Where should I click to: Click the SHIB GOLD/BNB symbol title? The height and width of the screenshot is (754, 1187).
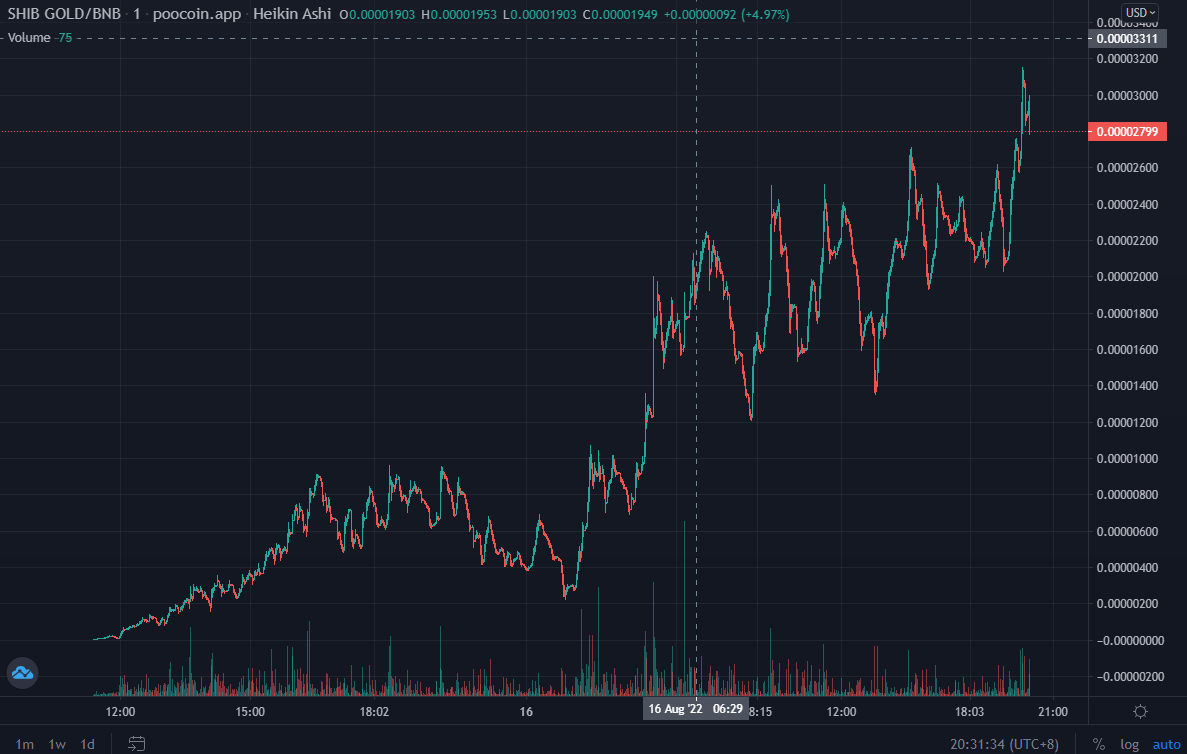(64, 14)
